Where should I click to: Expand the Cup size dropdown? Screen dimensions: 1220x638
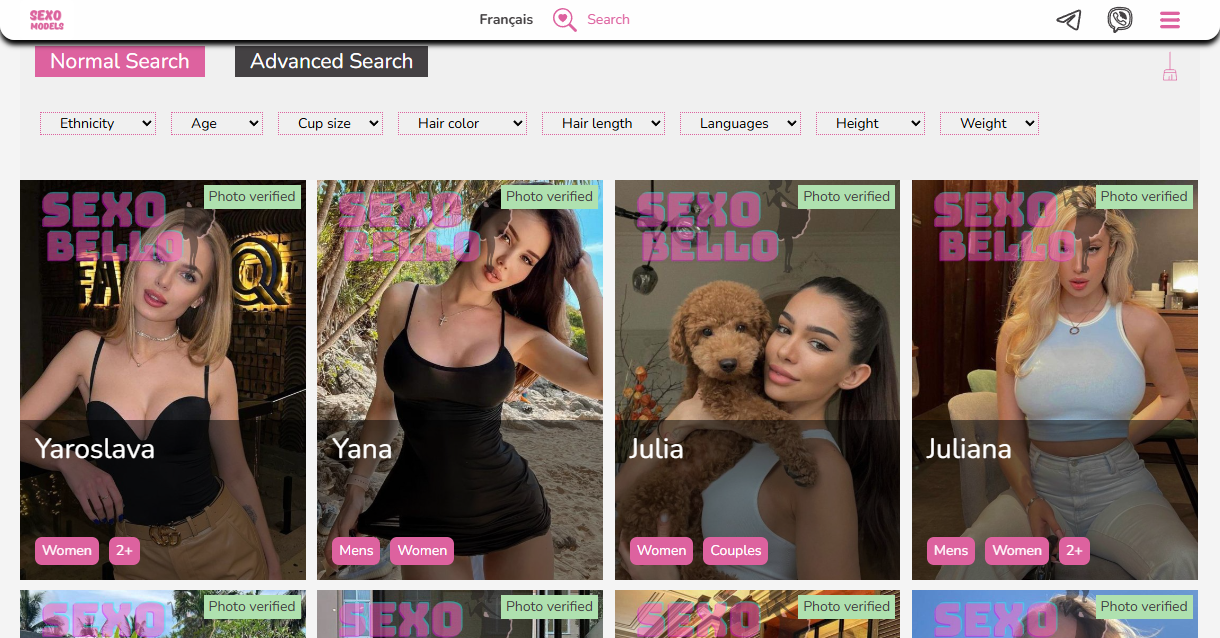coord(330,123)
